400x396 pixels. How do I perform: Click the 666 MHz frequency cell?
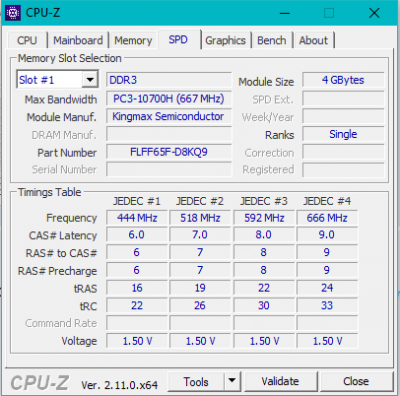[327, 218]
